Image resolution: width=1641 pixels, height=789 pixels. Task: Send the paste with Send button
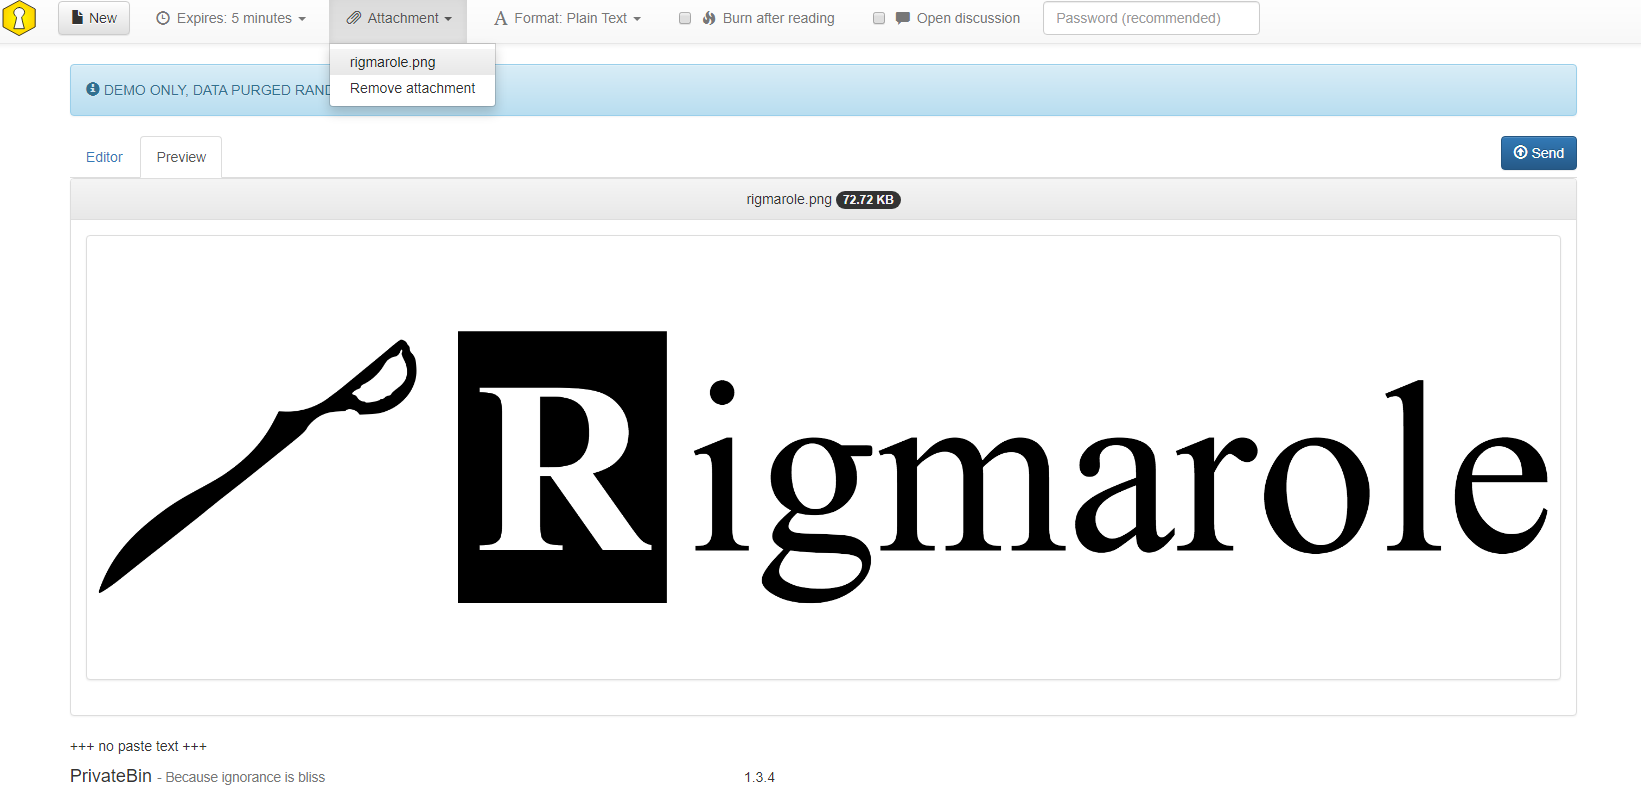(x=1538, y=153)
